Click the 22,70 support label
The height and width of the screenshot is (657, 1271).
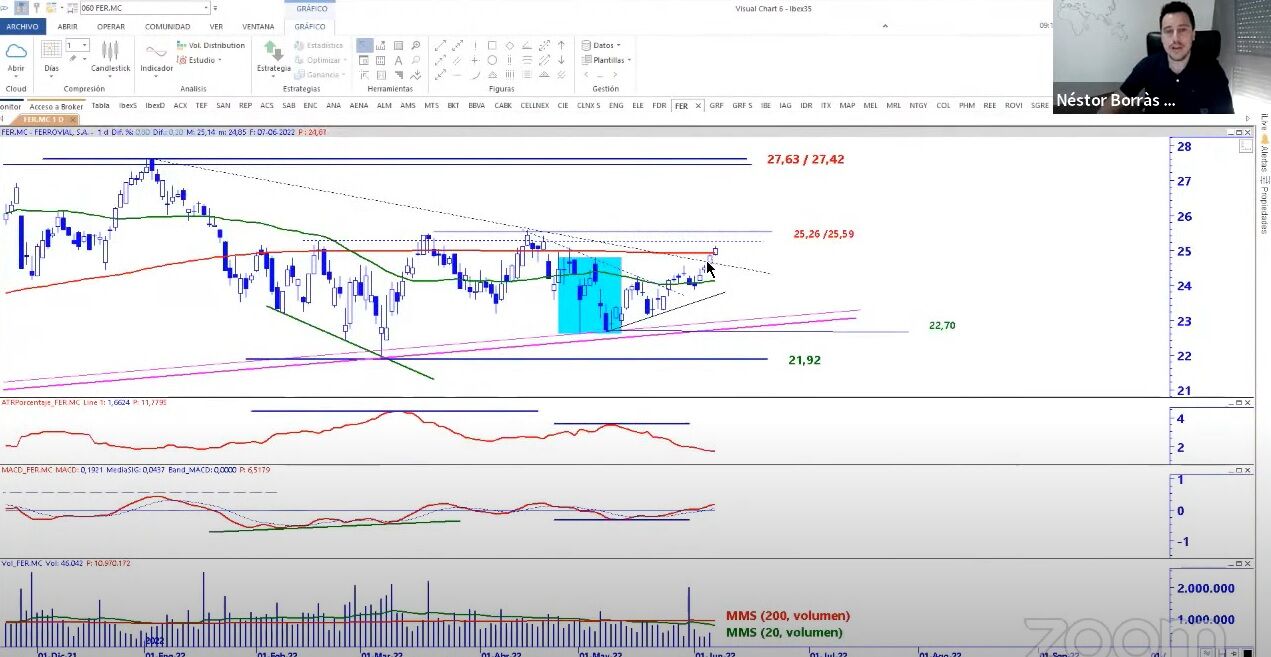[x=941, y=325]
